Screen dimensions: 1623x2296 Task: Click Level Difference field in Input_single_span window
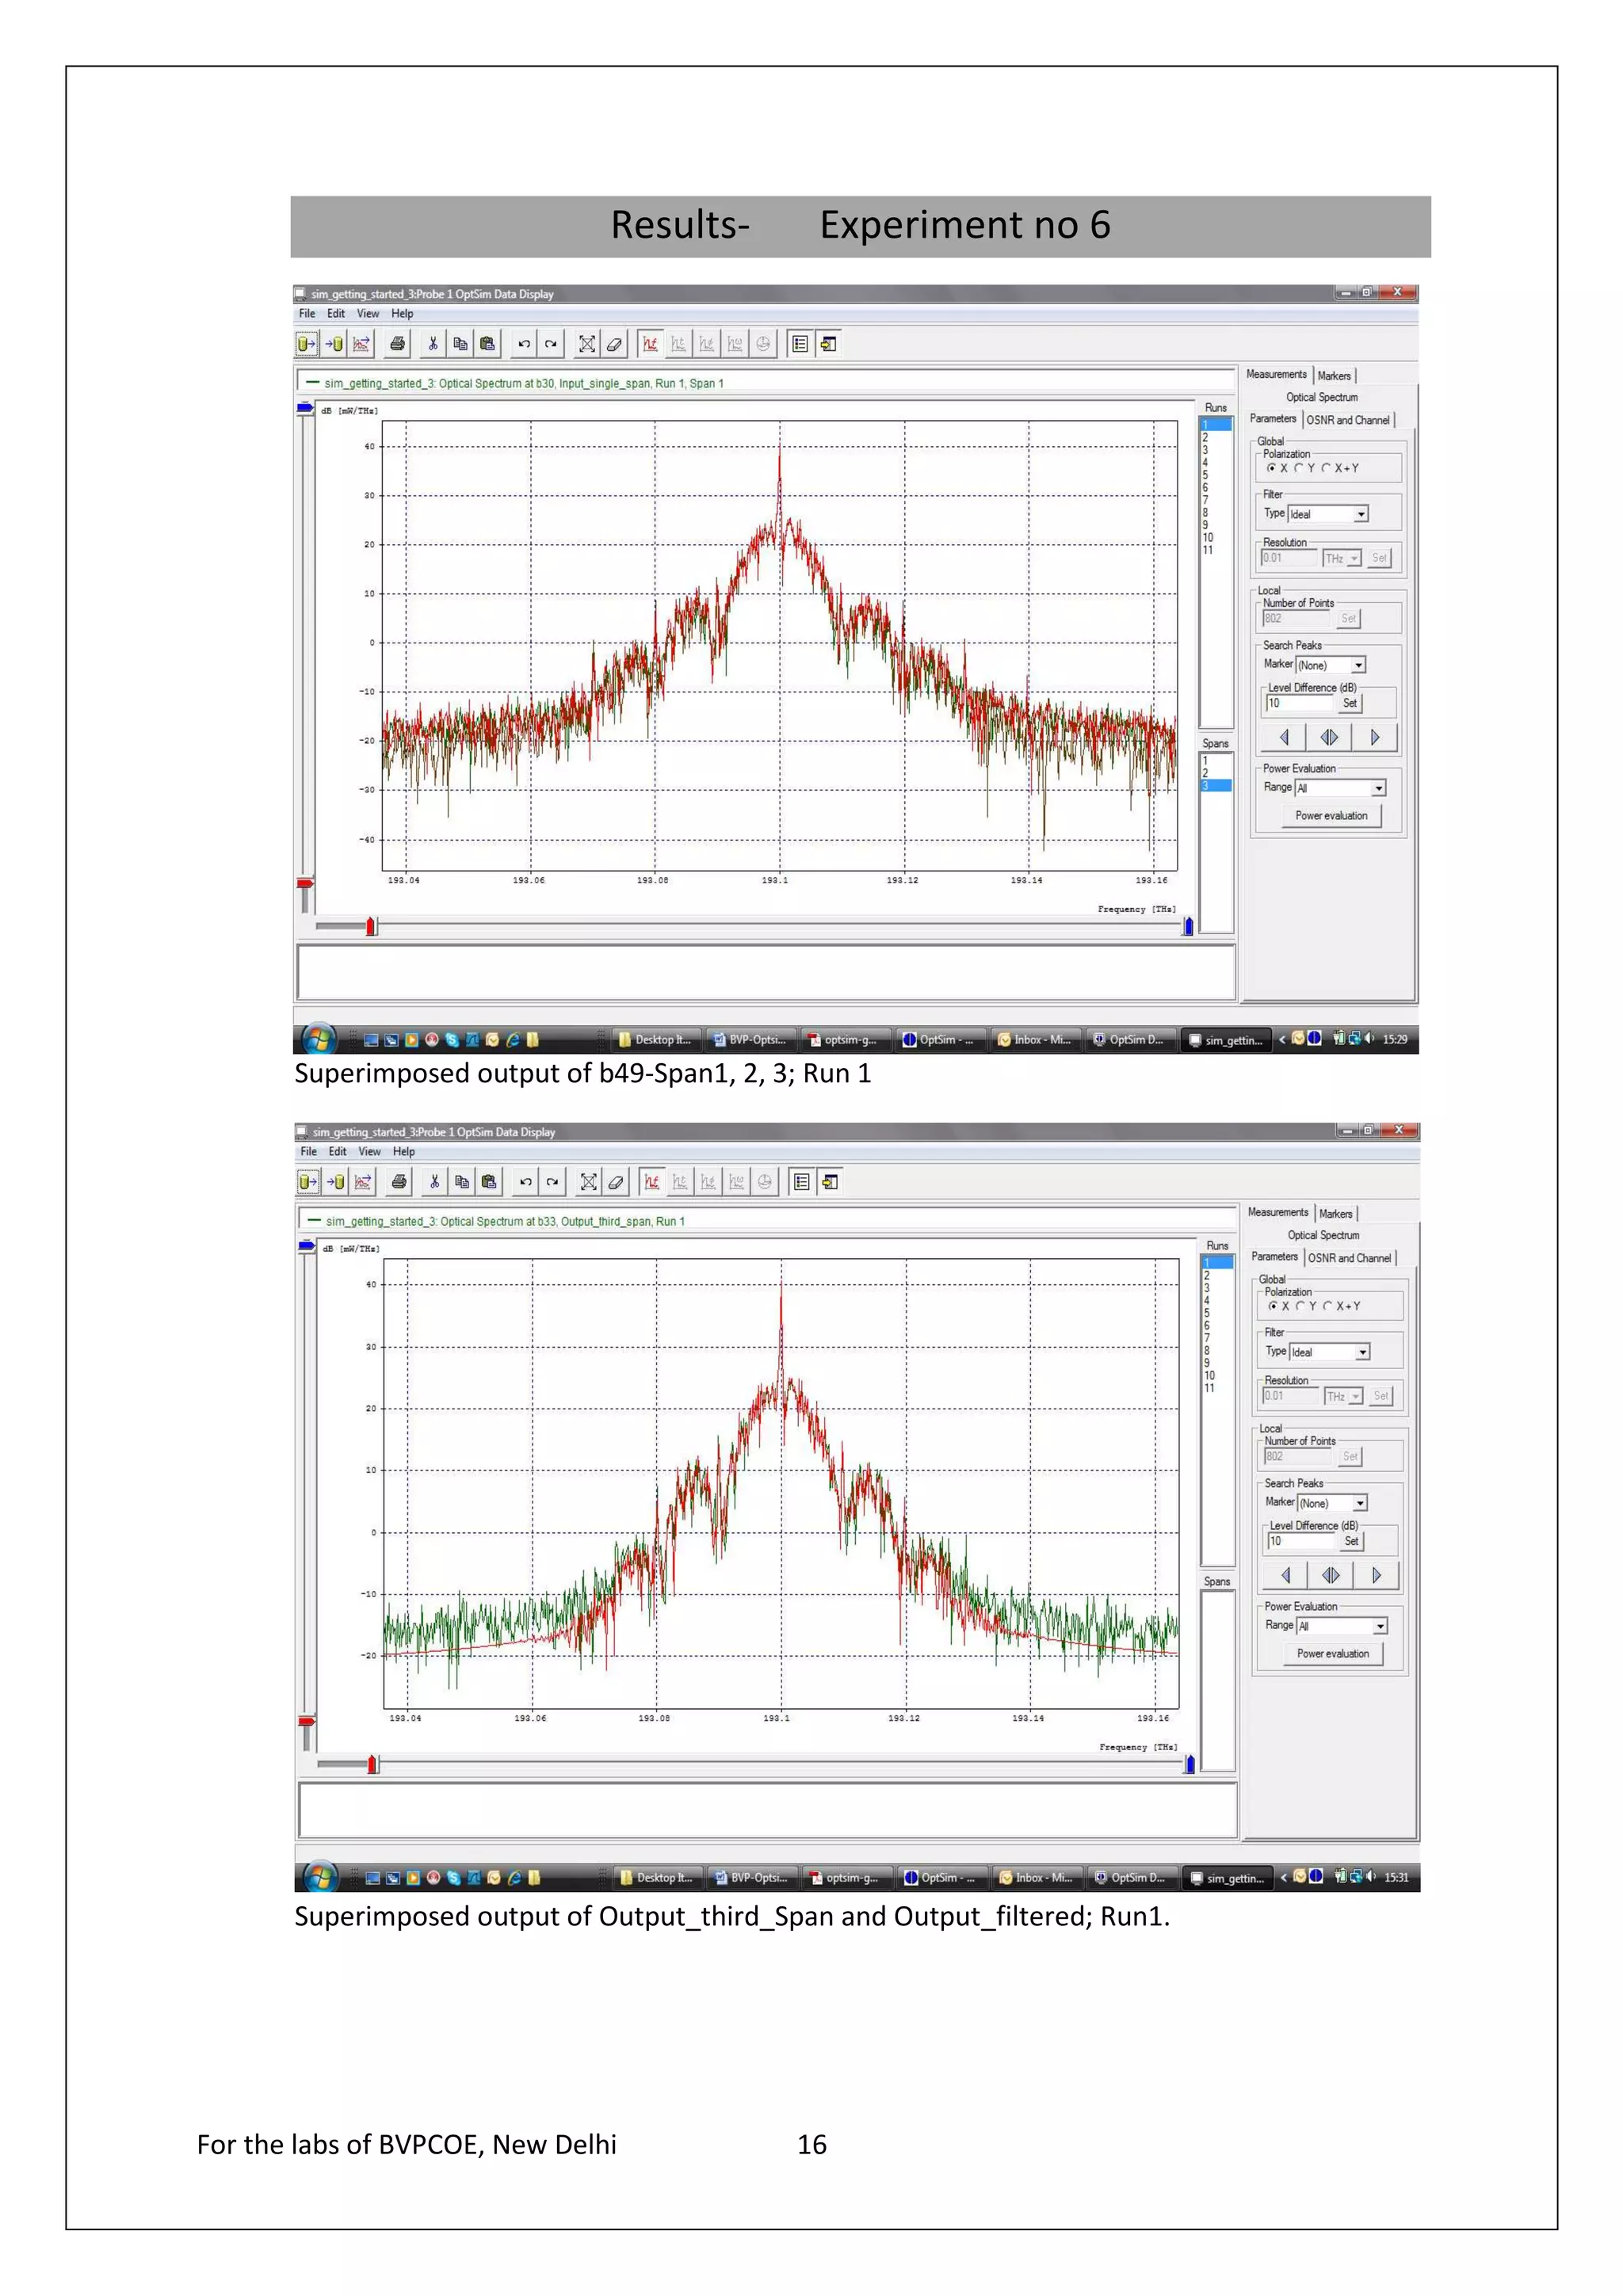pyautogui.click(x=1300, y=703)
